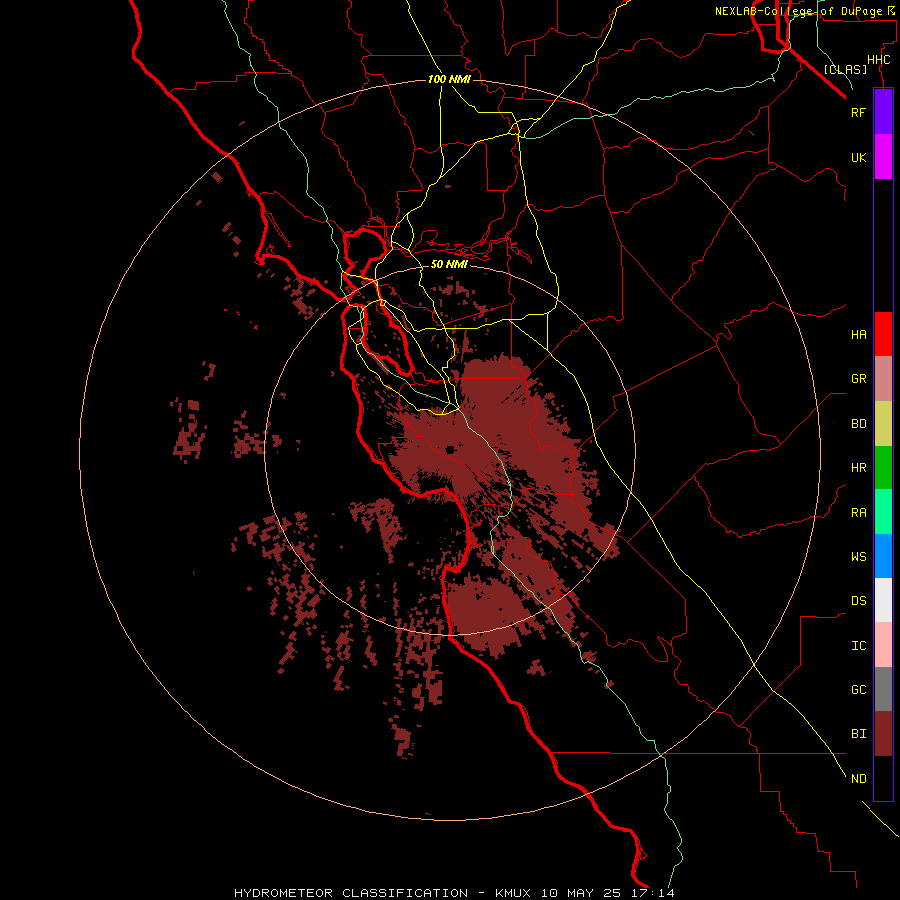The height and width of the screenshot is (900, 900).
Task: Click the BD legend label
Action: click(x=858, y=424)
